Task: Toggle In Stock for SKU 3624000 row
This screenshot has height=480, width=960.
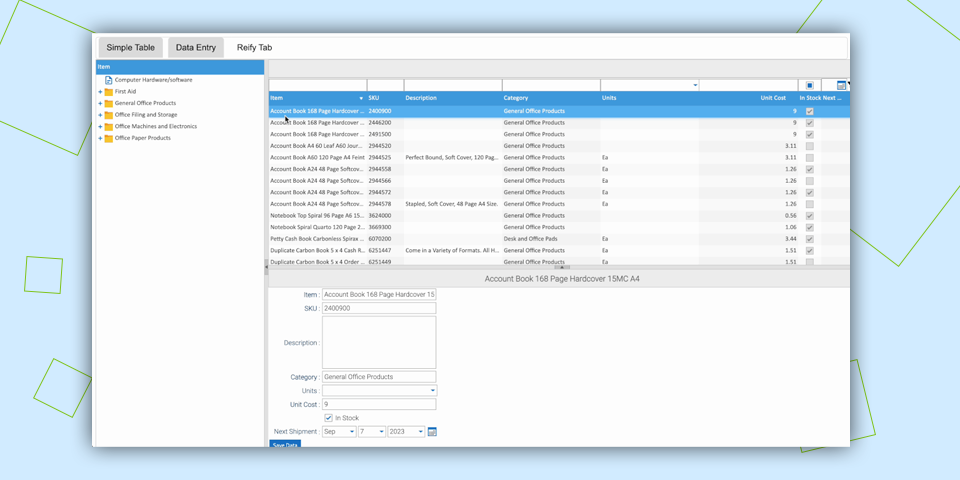Action: click(809, 216)
